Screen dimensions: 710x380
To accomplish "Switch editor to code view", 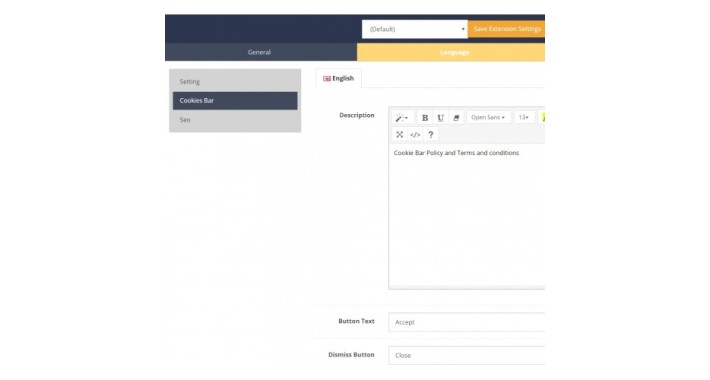I will click(x=415, y=135).
